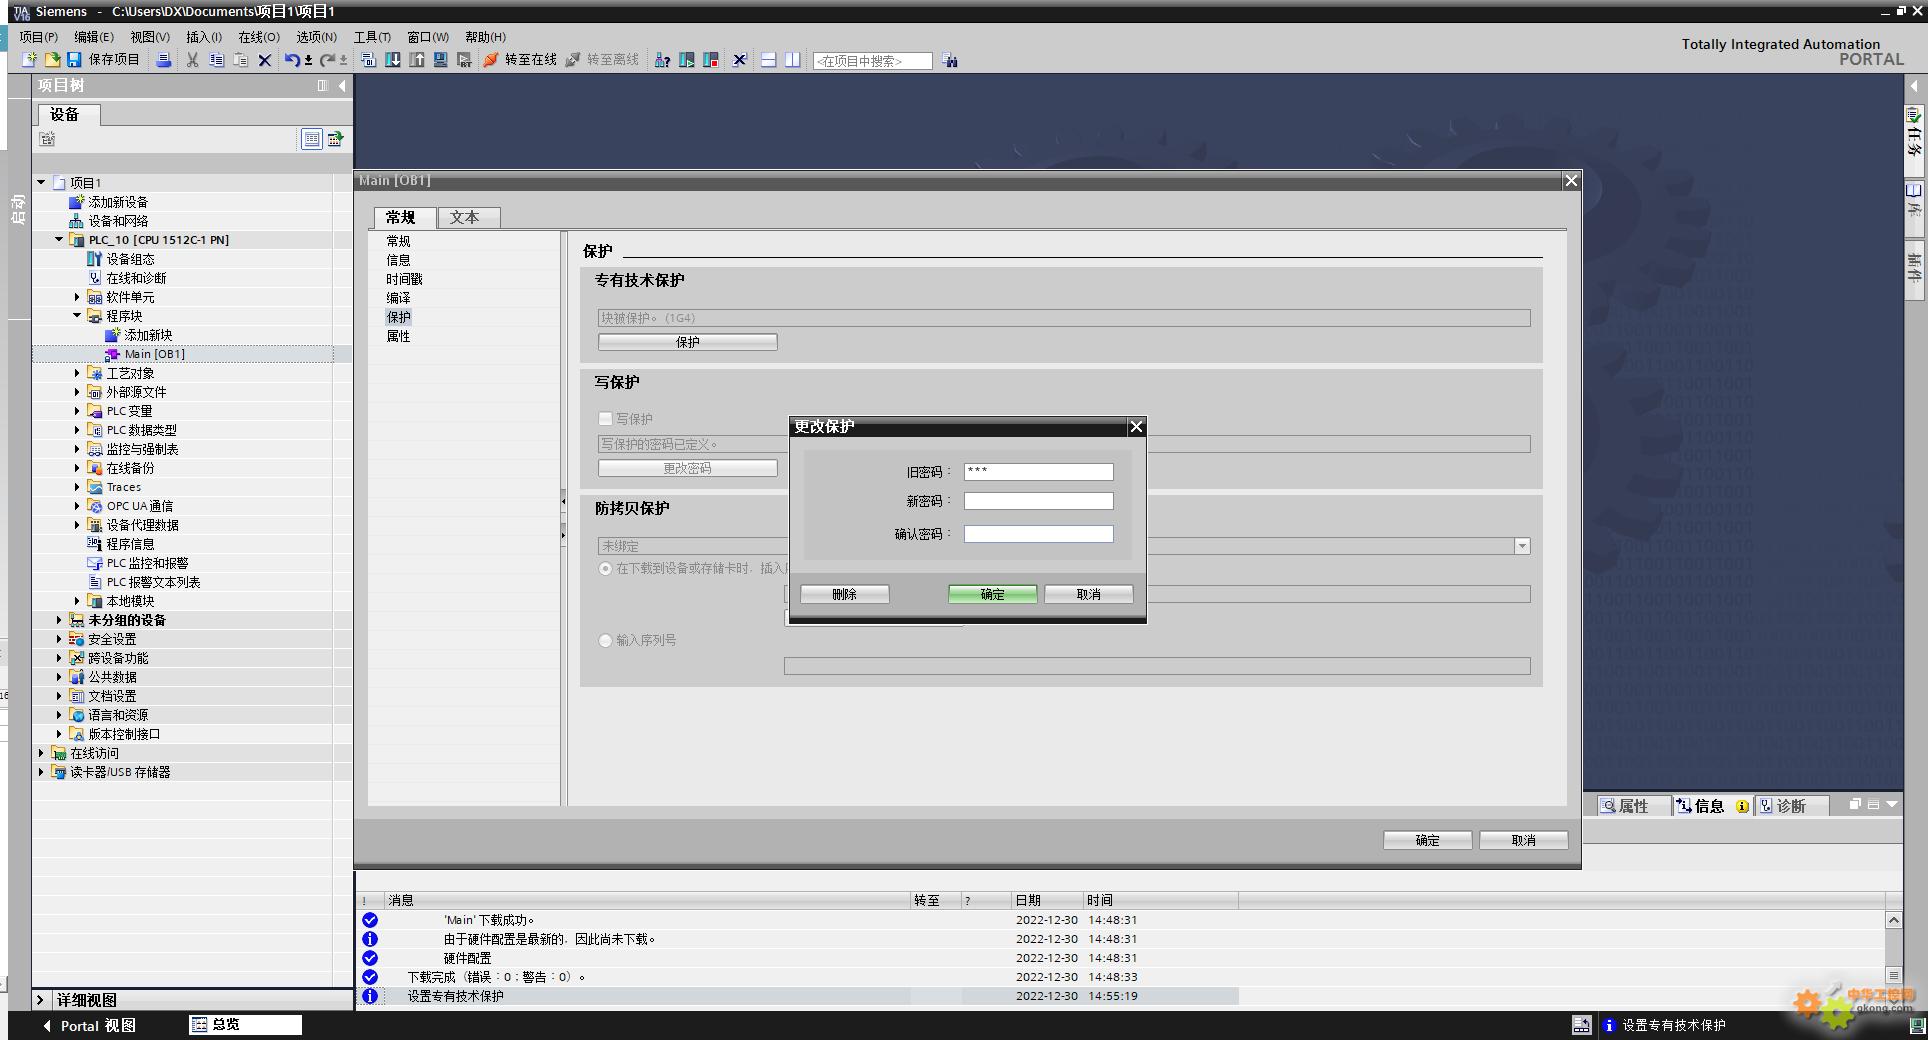Click the open project toolbar icon
Image resolution: width=1928 pixels, height=1040 pixels.
(x=52, y=60)
